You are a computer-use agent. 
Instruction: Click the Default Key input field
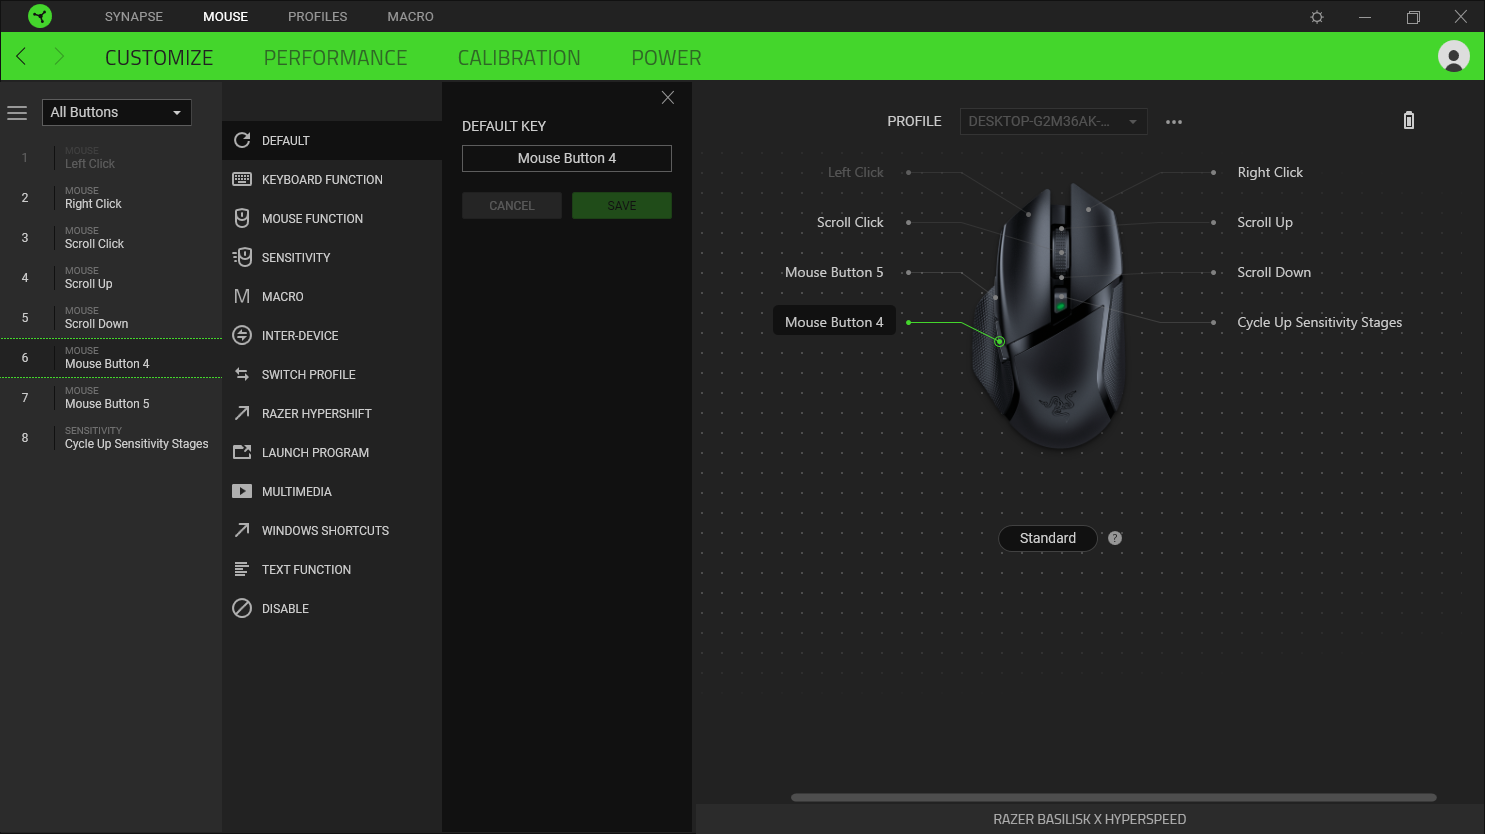click(x=566, y=158)
